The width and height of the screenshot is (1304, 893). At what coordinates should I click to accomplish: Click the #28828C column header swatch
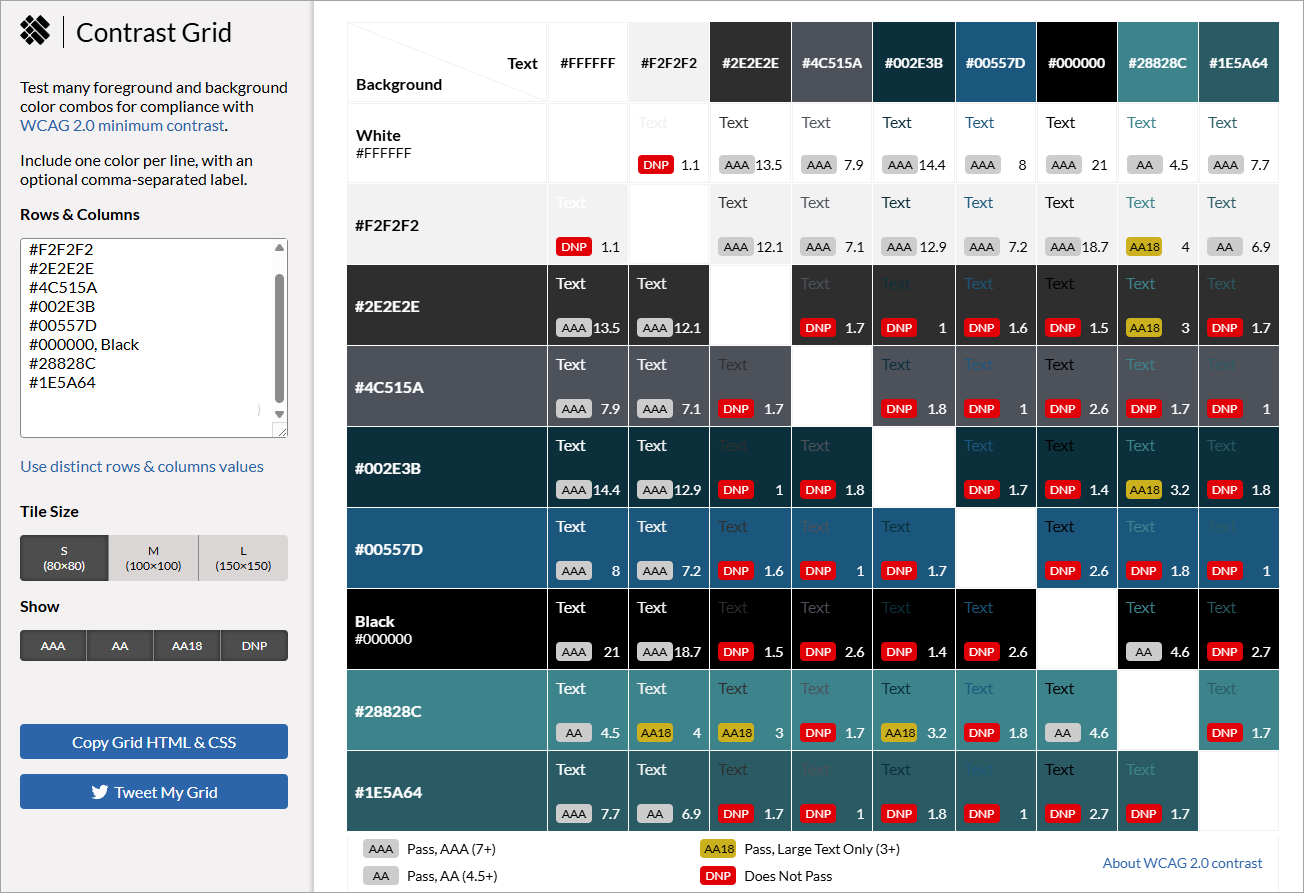[1157, 62]
